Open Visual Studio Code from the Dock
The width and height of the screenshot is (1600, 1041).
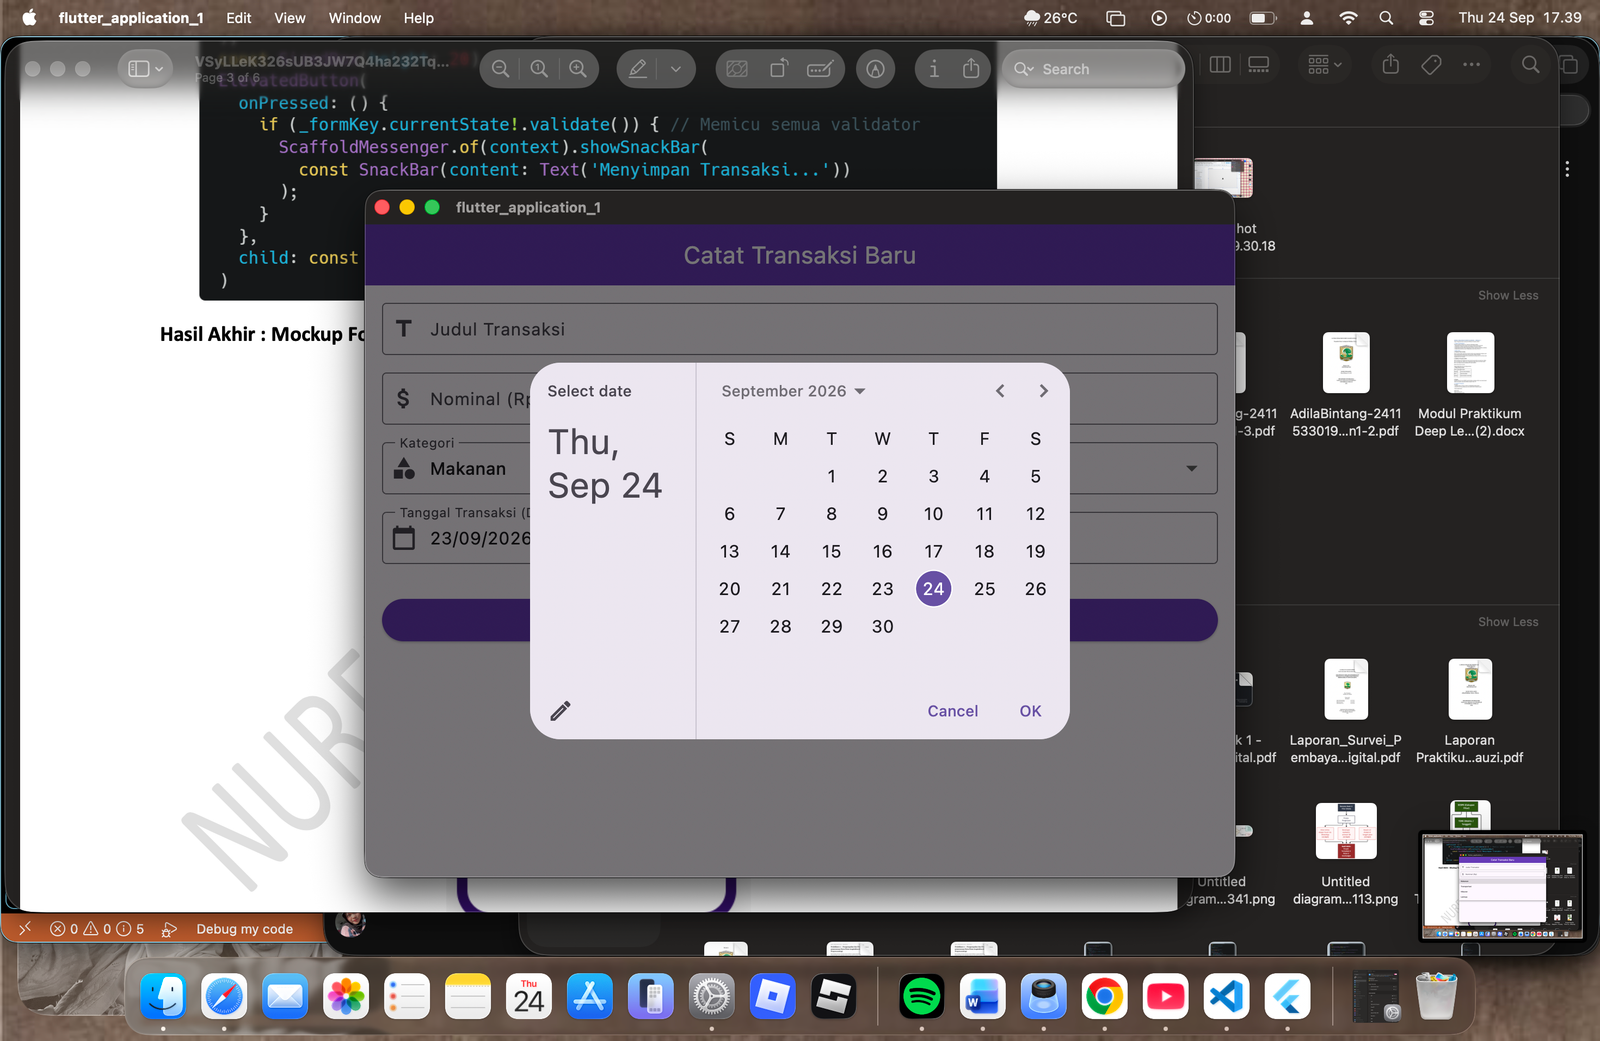1226,997
